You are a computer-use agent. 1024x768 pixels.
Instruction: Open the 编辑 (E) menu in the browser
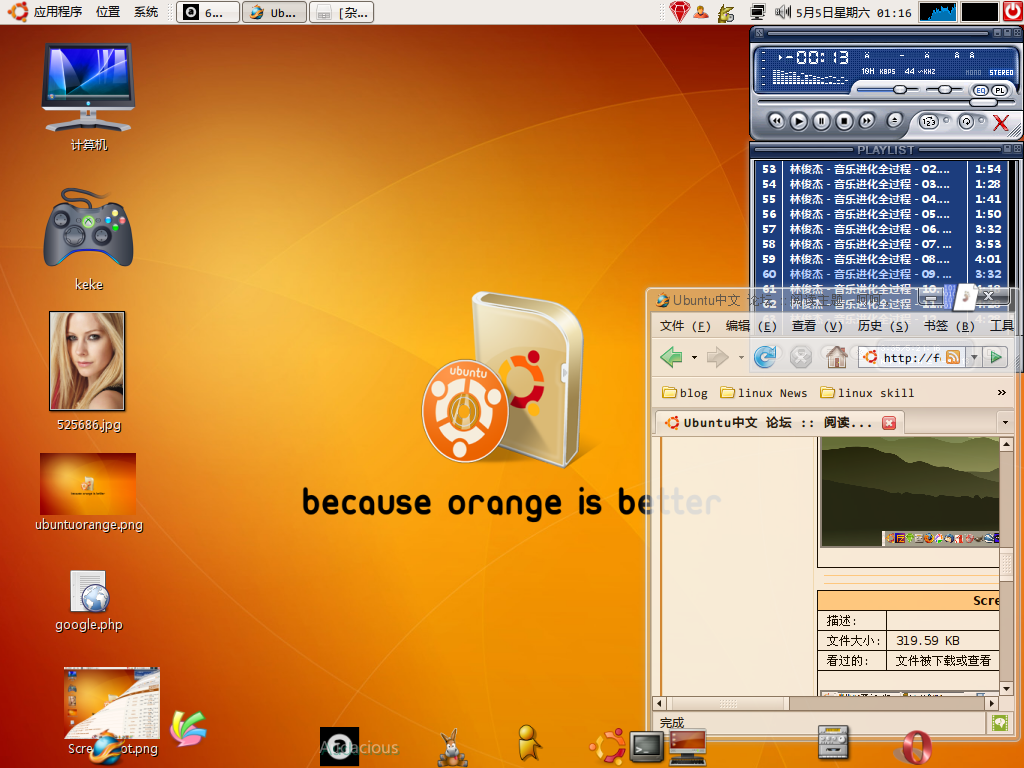pyautogui.click(x=751, y=326)
